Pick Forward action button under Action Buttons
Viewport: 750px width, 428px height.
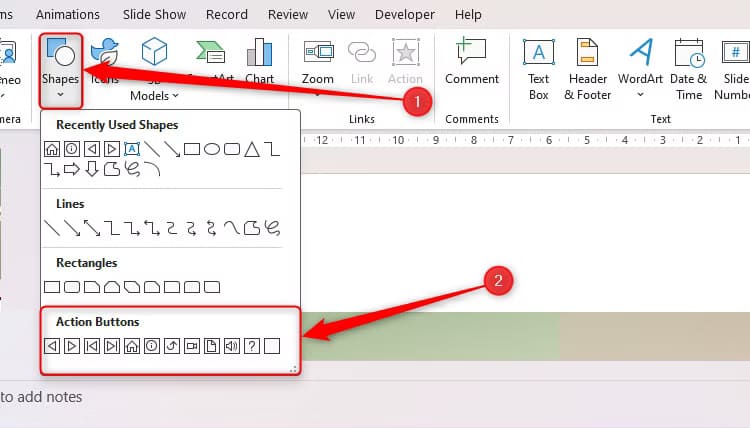pos(72,346)
